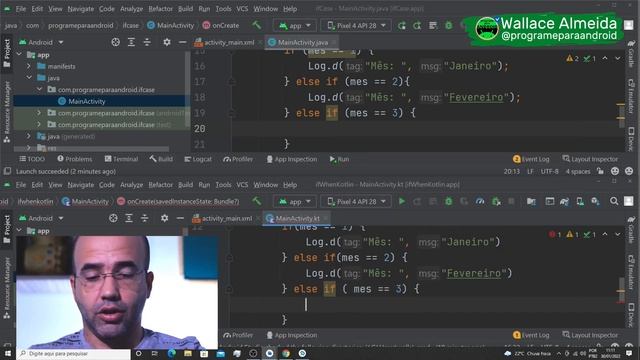Click the Windows taskbar search box
640x360 pixels.
click(x=74, y=353)
